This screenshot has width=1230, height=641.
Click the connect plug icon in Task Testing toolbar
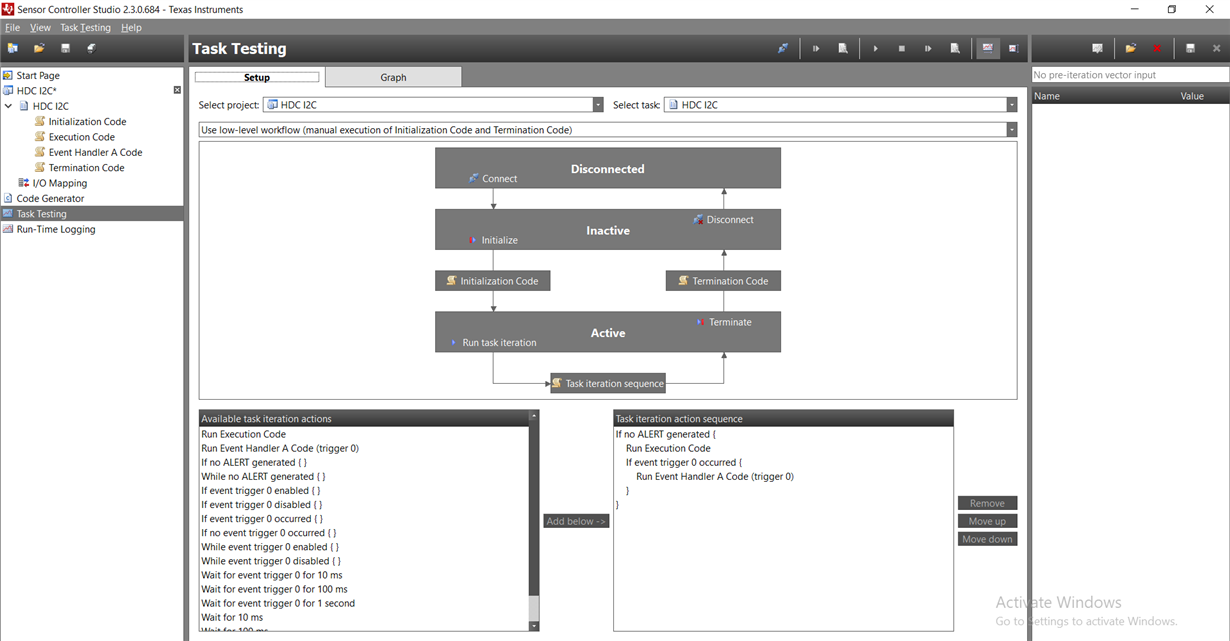point(783,48)
